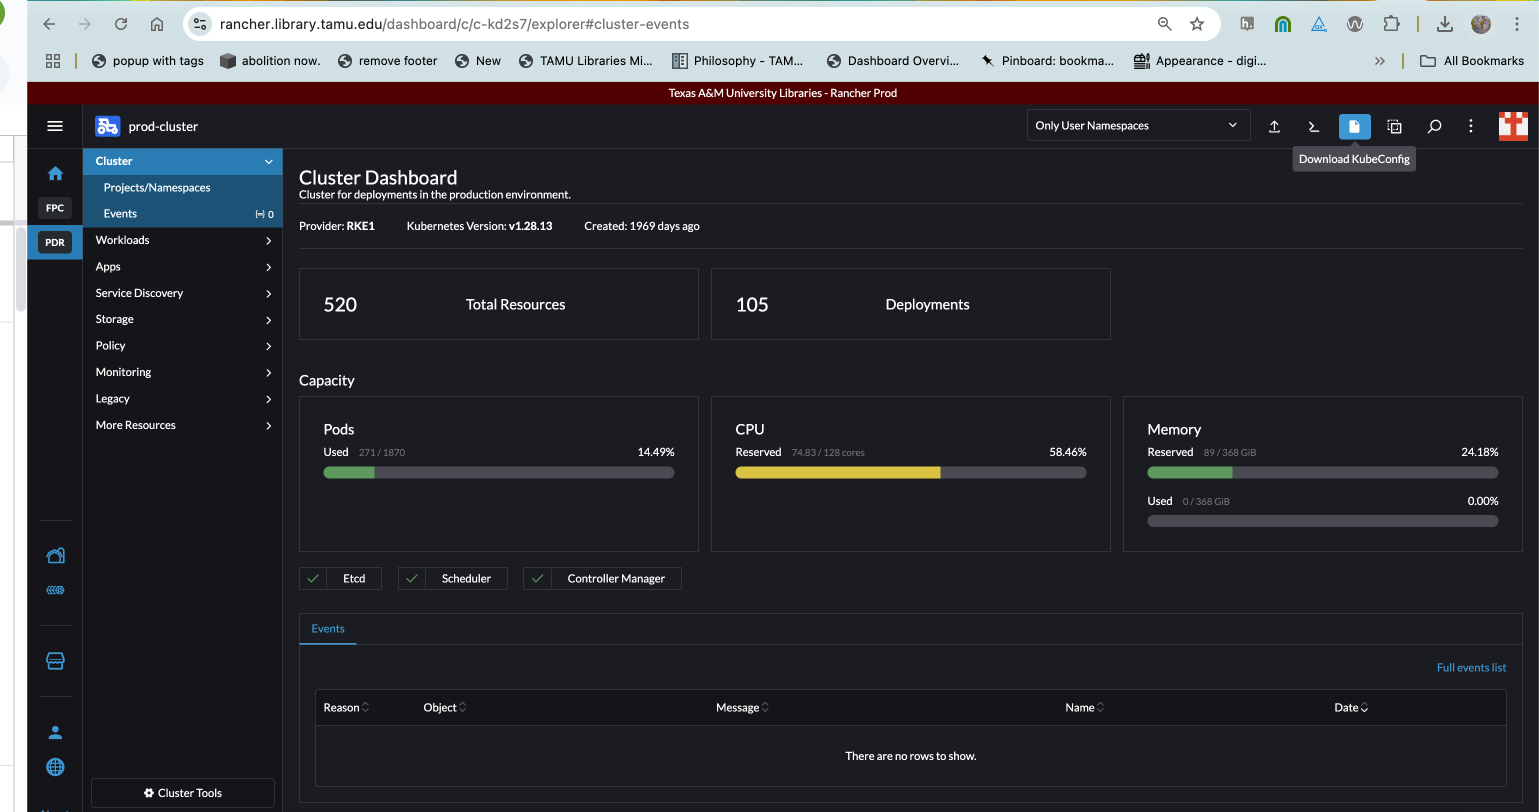Click the prod-cluster tractor icon

(107, 126)
